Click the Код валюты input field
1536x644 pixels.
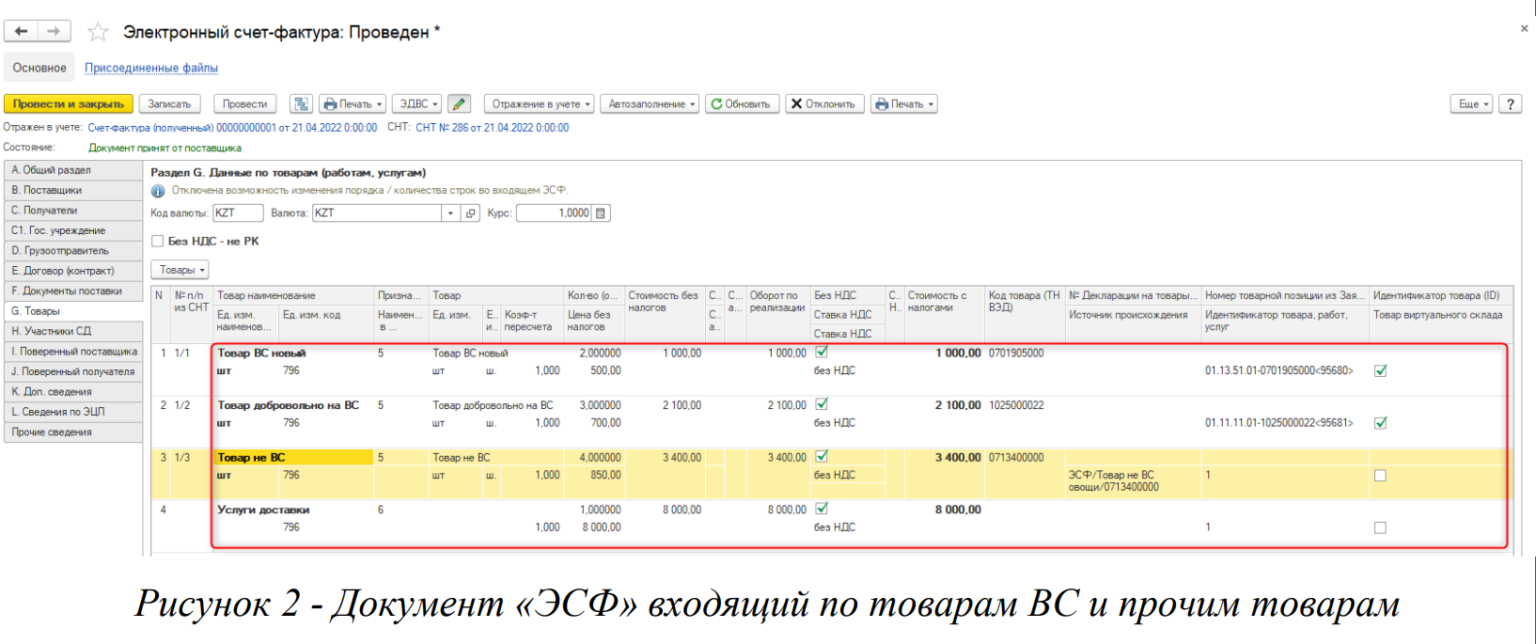(x=238, y=213)
